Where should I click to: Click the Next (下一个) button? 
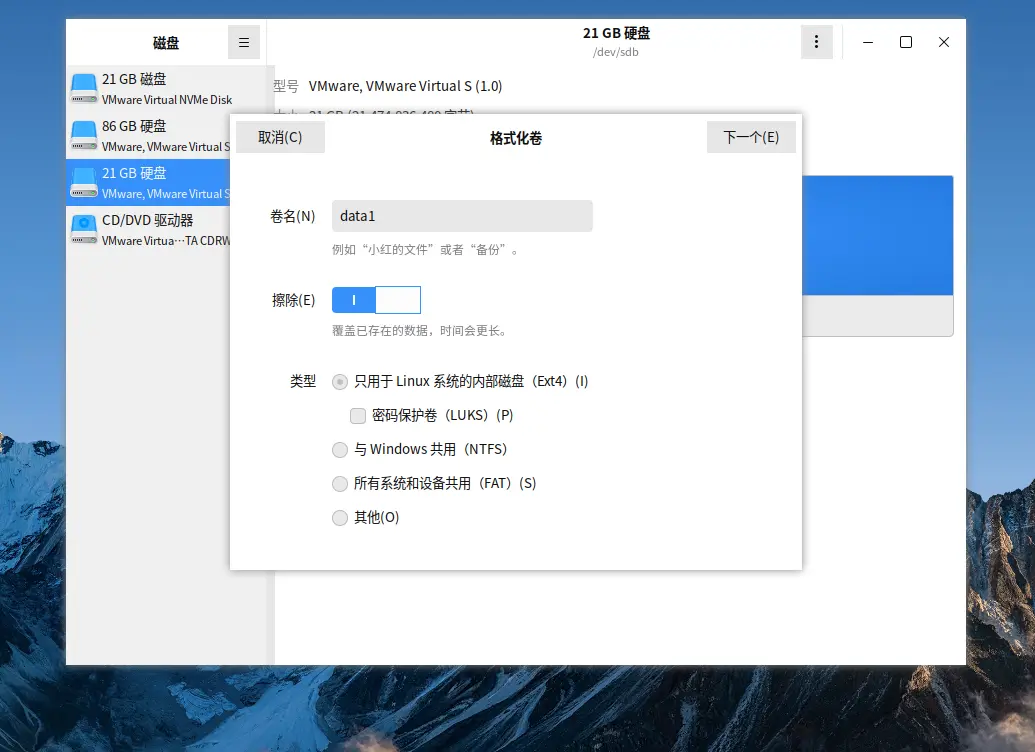(x=751, y=137)
